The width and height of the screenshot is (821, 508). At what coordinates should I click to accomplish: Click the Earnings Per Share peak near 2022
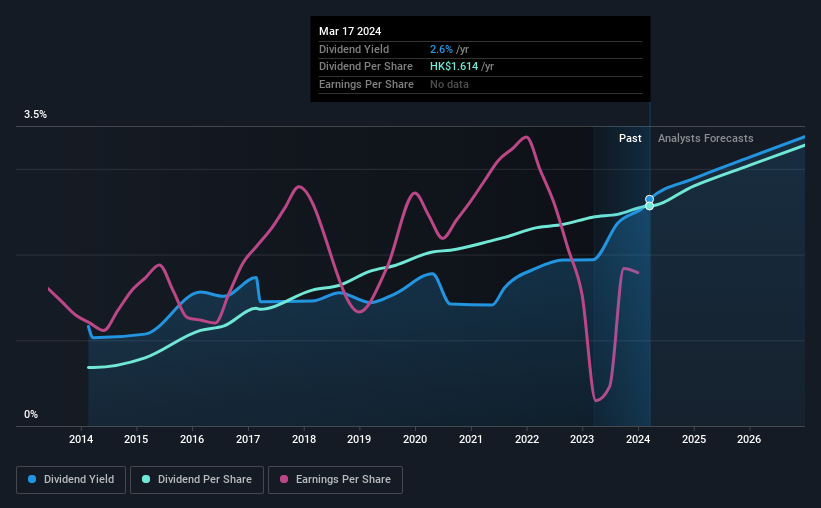(526, 137)
